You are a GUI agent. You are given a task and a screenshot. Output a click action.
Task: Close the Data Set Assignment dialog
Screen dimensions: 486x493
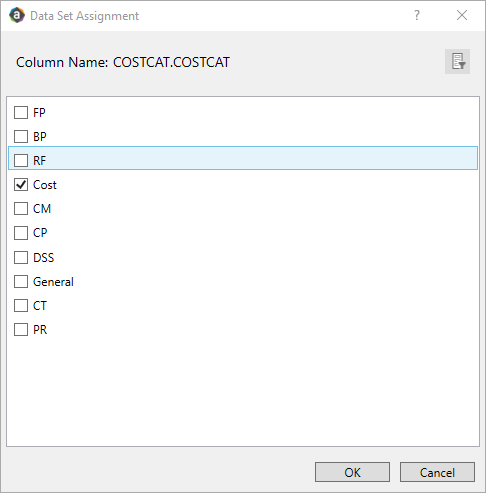462,15
